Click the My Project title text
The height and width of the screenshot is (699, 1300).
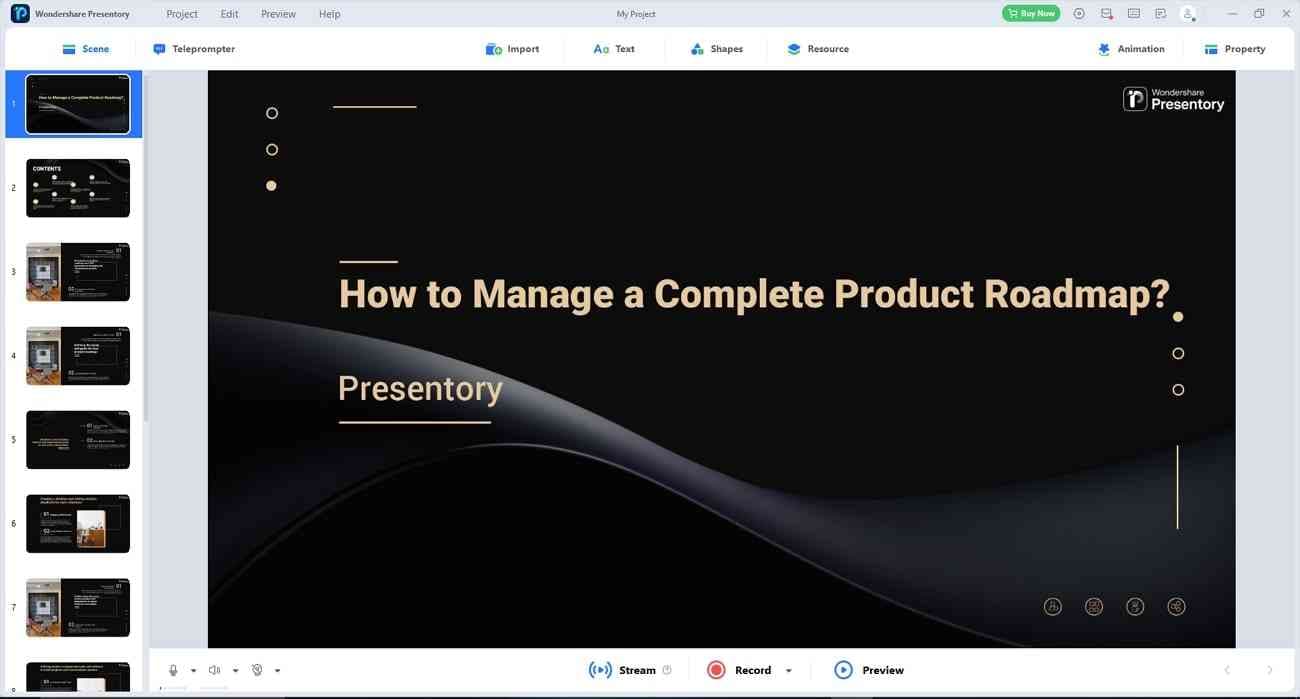(x=636, y=14)
